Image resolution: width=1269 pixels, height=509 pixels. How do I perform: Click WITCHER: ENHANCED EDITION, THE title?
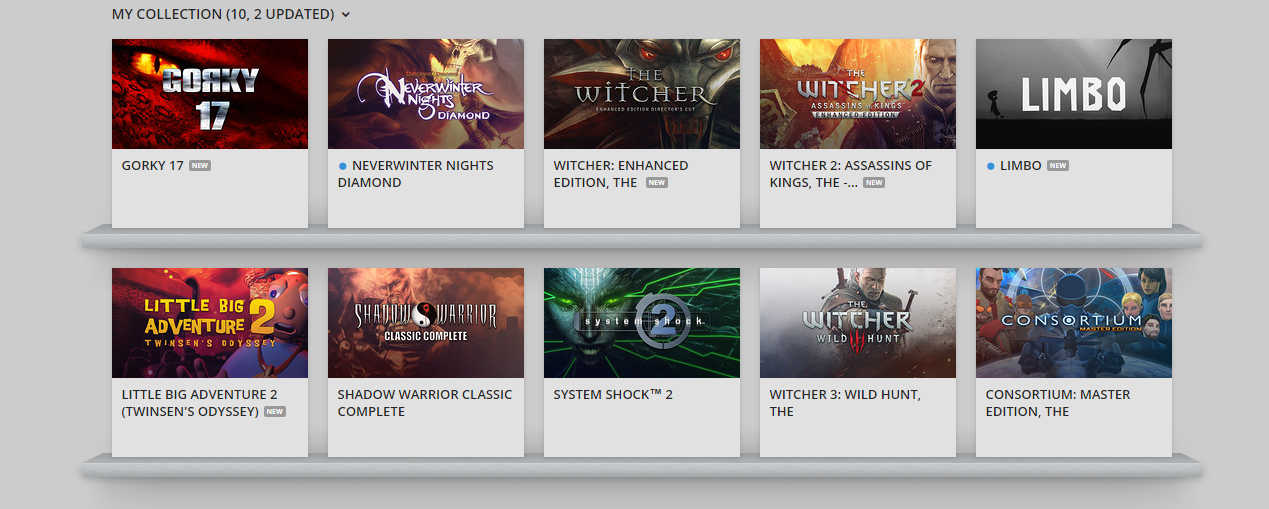pyautogui.click(x=621, y=174)
